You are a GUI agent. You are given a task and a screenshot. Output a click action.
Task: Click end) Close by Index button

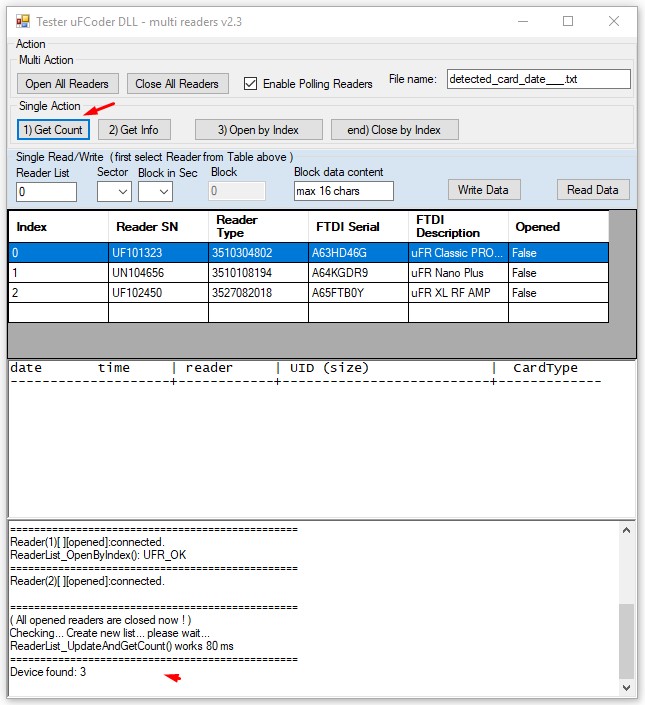pos(395,130)
